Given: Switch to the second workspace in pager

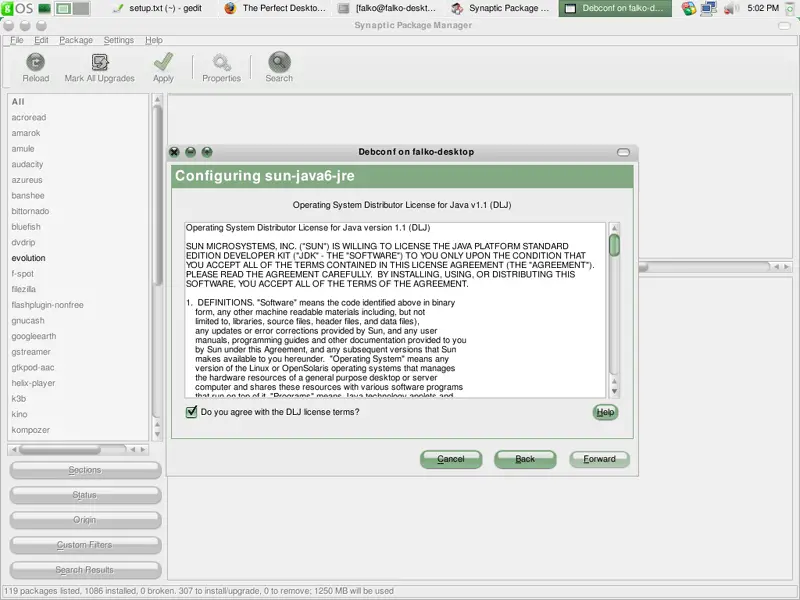Looking at the screenshot, I should 81,8.
